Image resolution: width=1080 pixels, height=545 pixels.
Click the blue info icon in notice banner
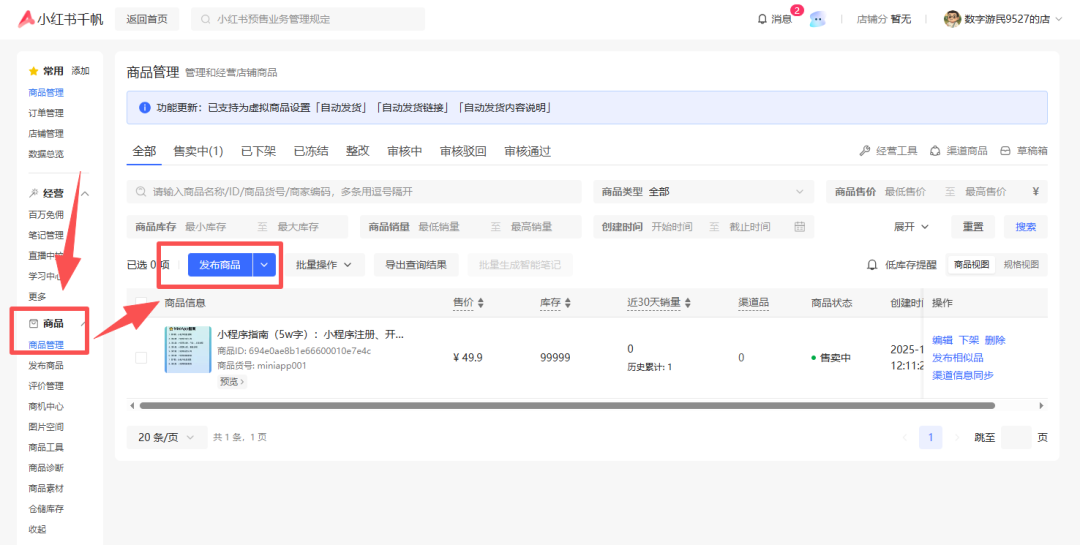pyautogui.click(x=145, y=107)
